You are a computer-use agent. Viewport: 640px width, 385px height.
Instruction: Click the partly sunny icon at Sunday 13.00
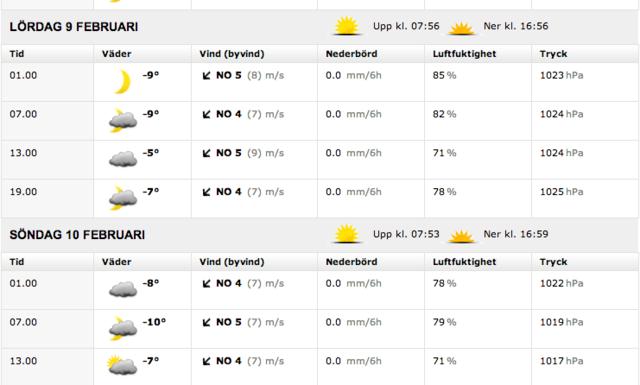[x=122, y=365]
